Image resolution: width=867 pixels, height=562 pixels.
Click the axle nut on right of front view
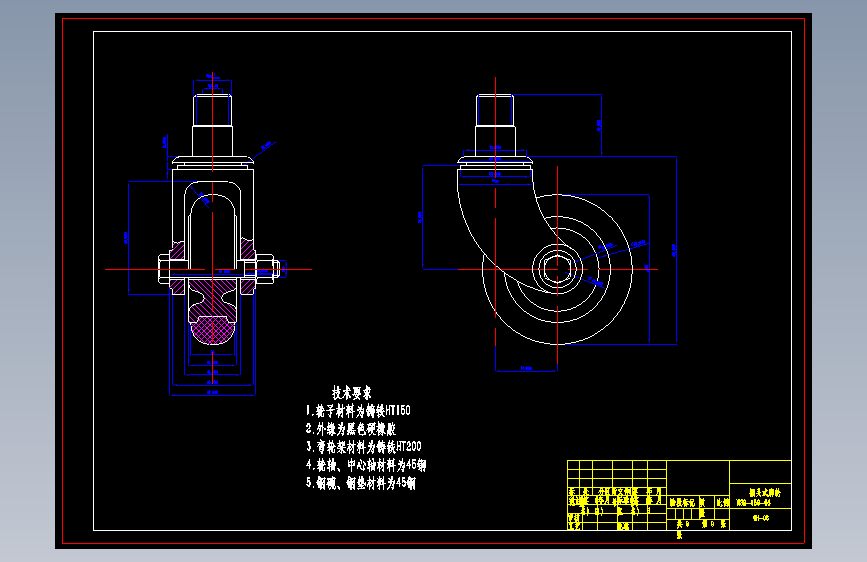pos(264,269)
